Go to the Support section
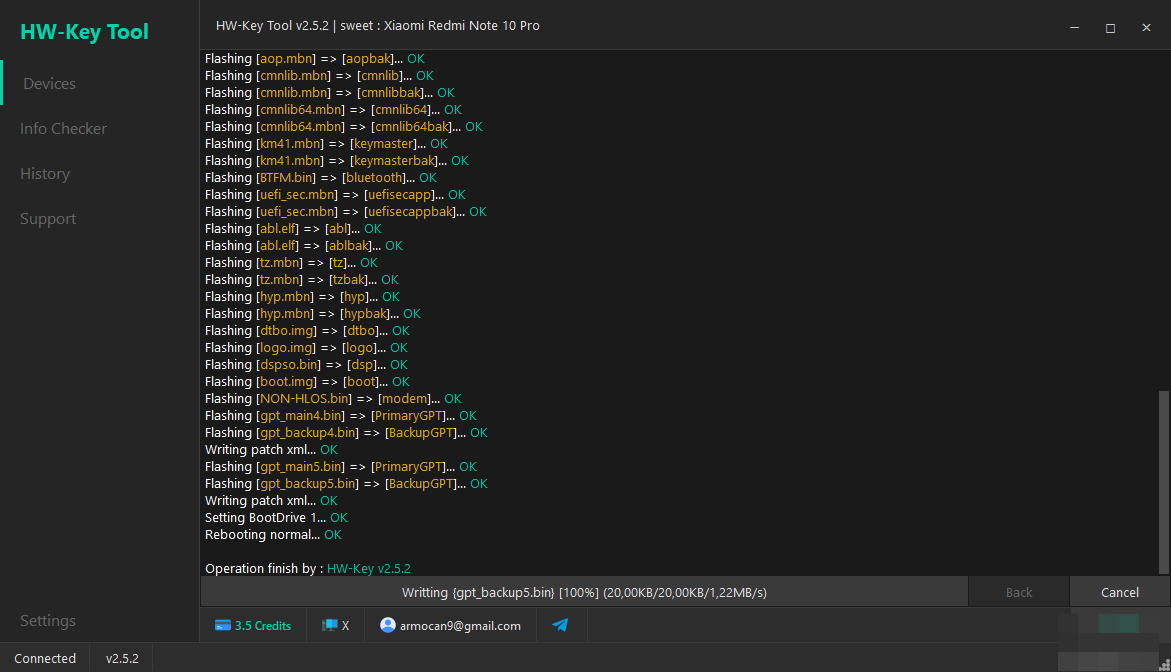The image size is (1171, 672). point(48,219)
